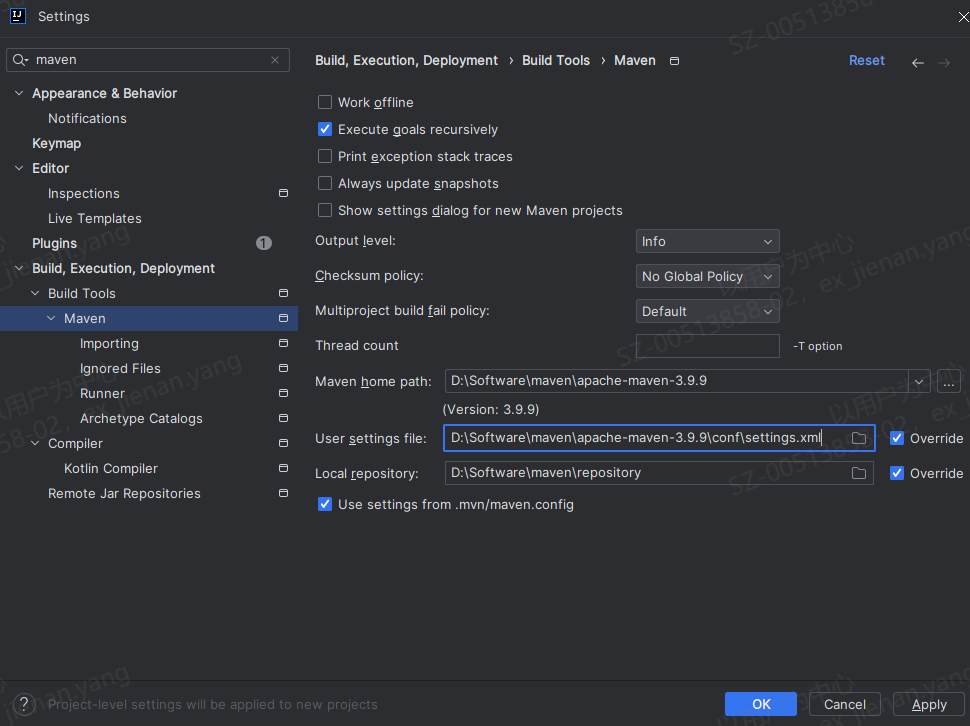This screenshot has height=726, width=970.
Task: Click project-level icon on Inspections row
Action: coord(283,193)
